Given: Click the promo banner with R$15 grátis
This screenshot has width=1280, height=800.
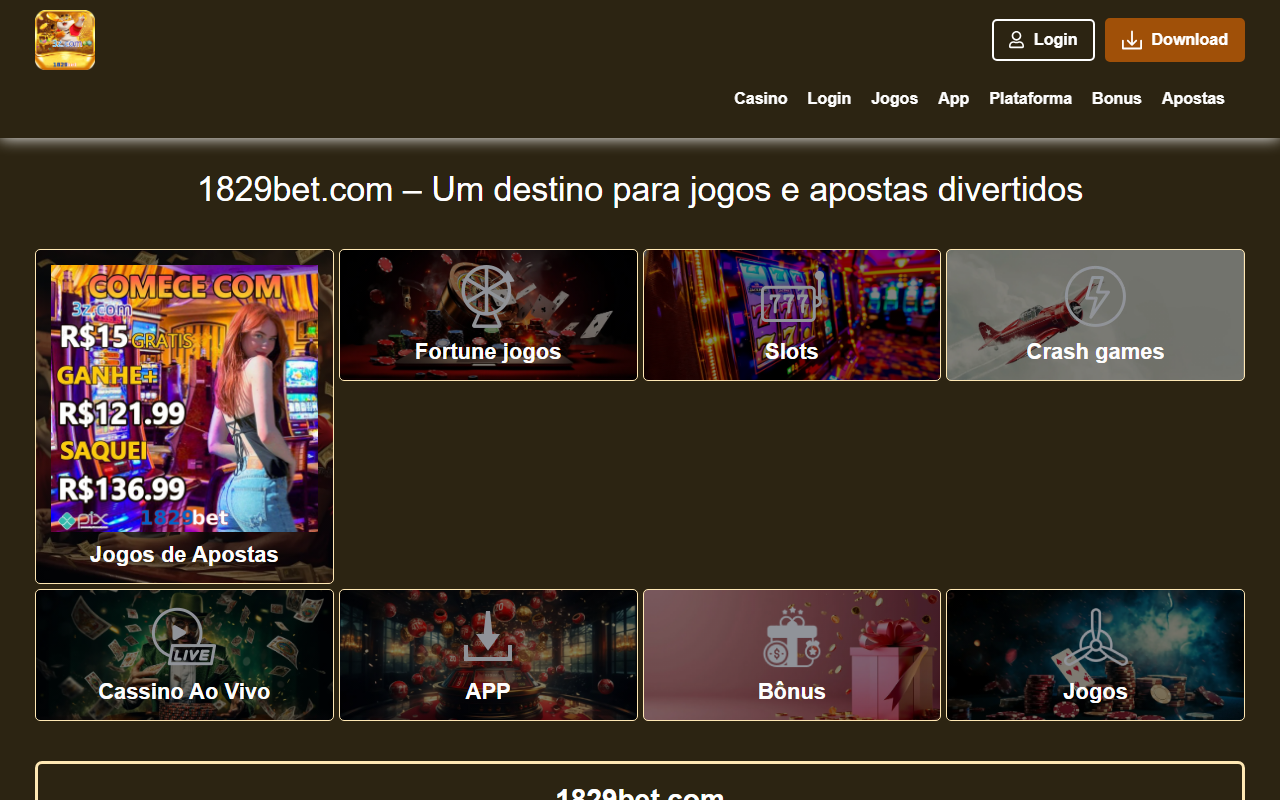Looking at the screenshot, I should point(185,399).
